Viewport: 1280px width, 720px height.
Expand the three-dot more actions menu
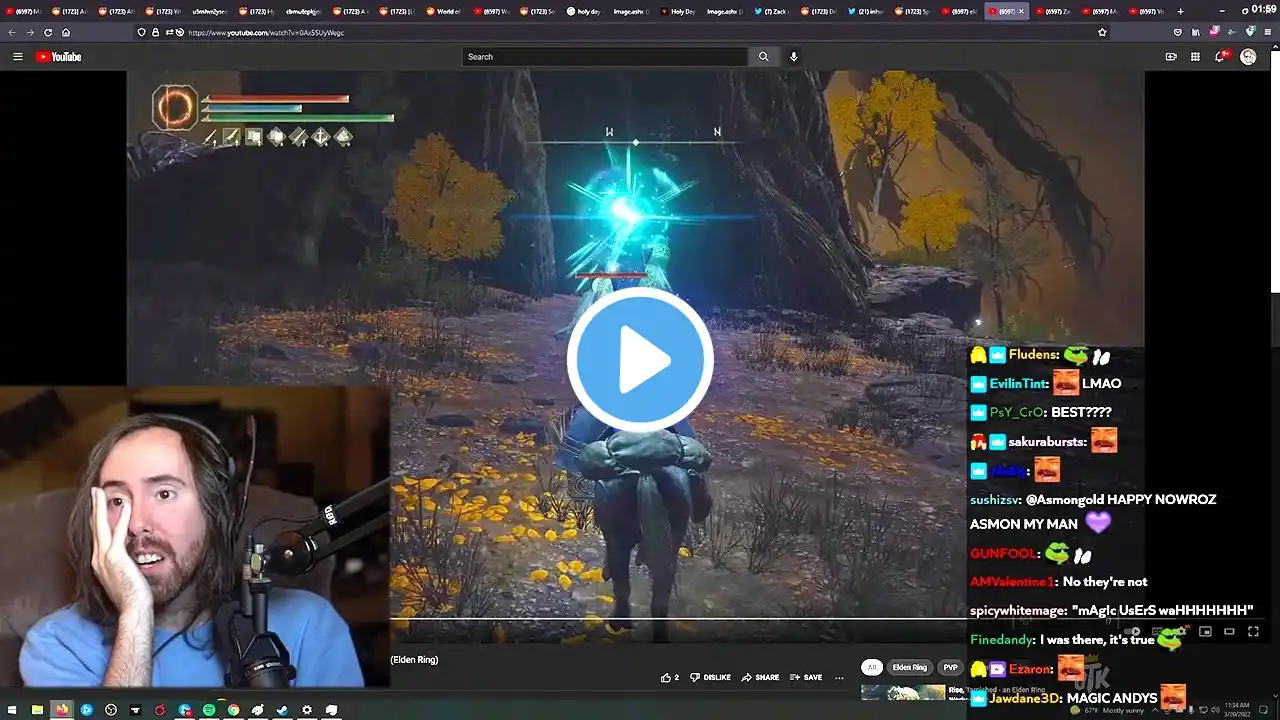[x=839, y=677]
